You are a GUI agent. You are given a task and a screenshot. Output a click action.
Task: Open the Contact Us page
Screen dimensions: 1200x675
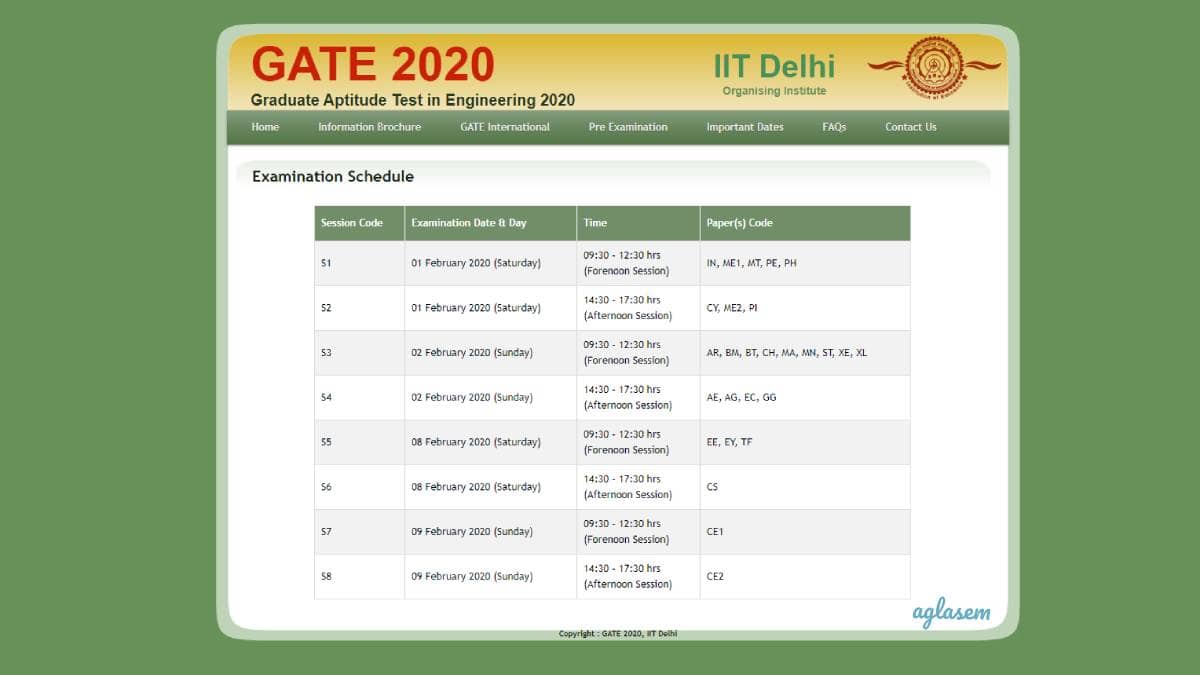pos(910,127)
